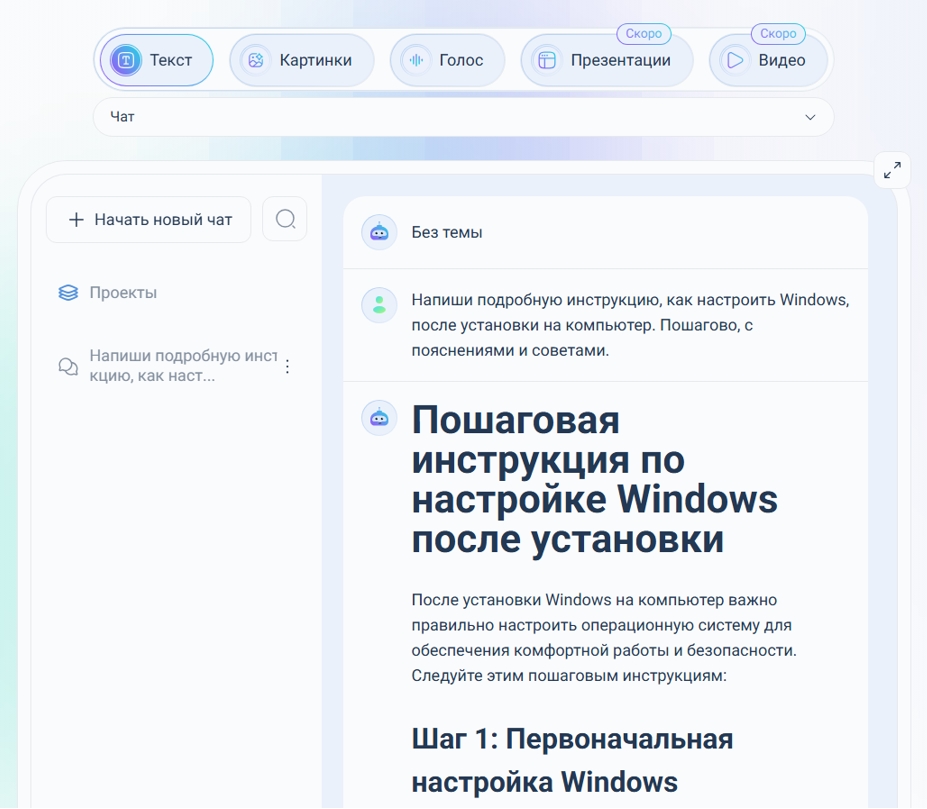927x809 pixels.
Task: Open the Чат mode dropdown
Action: click(464, 117)
